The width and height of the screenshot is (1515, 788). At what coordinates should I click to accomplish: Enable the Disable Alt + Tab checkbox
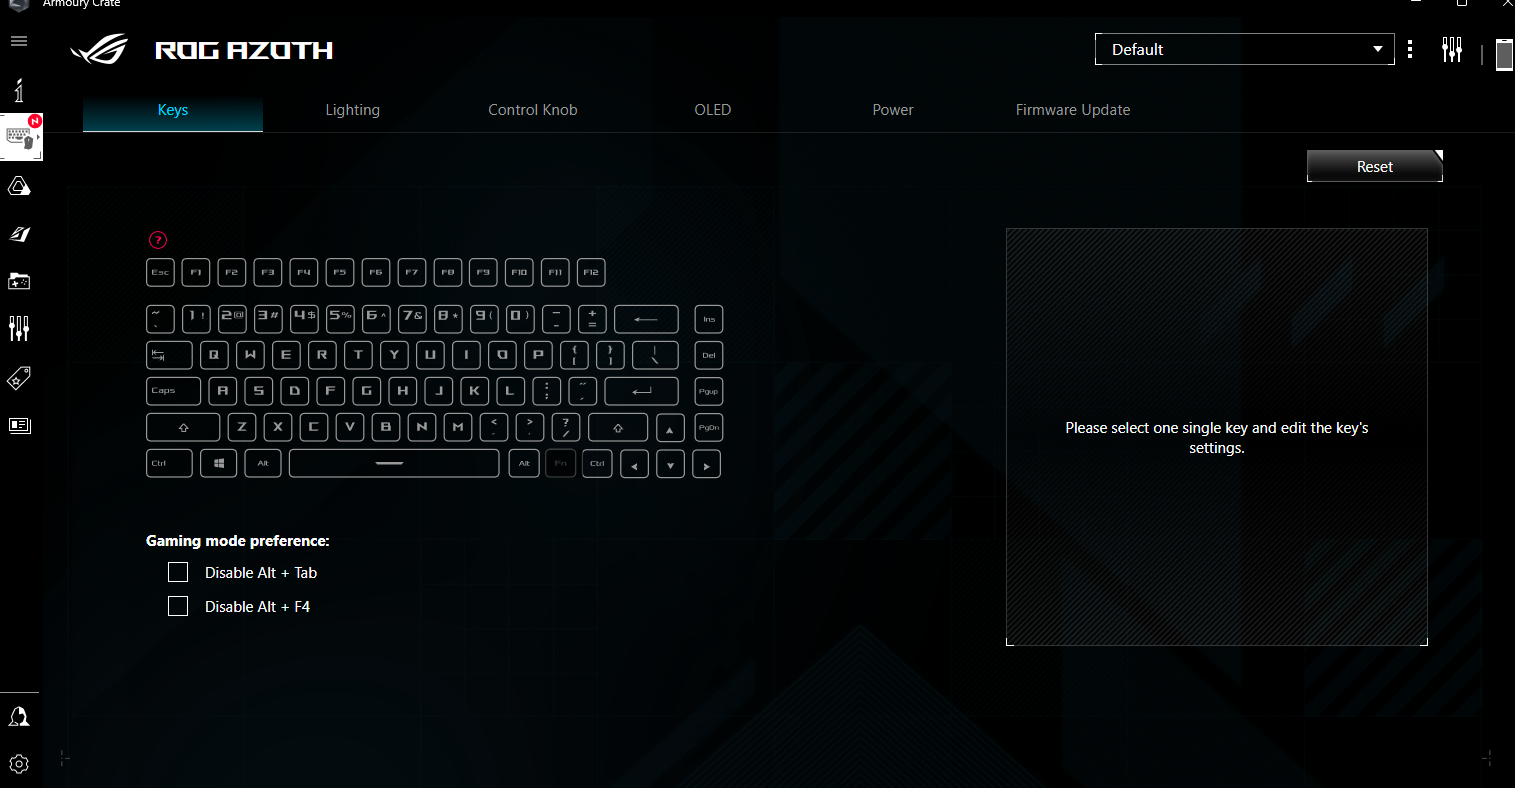point(178,573)
